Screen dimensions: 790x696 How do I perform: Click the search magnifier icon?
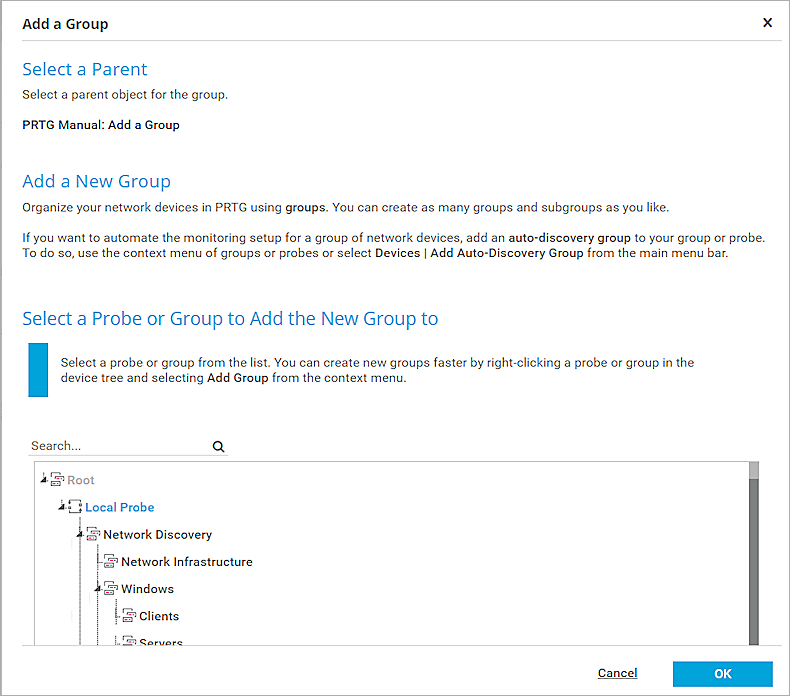[218, 447]
